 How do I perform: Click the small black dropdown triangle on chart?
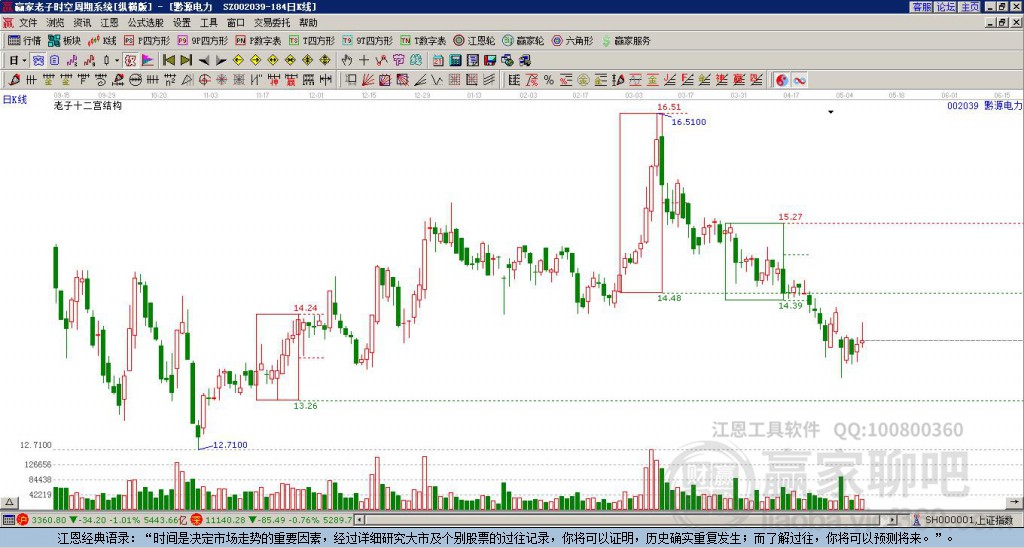click(831, 112)
